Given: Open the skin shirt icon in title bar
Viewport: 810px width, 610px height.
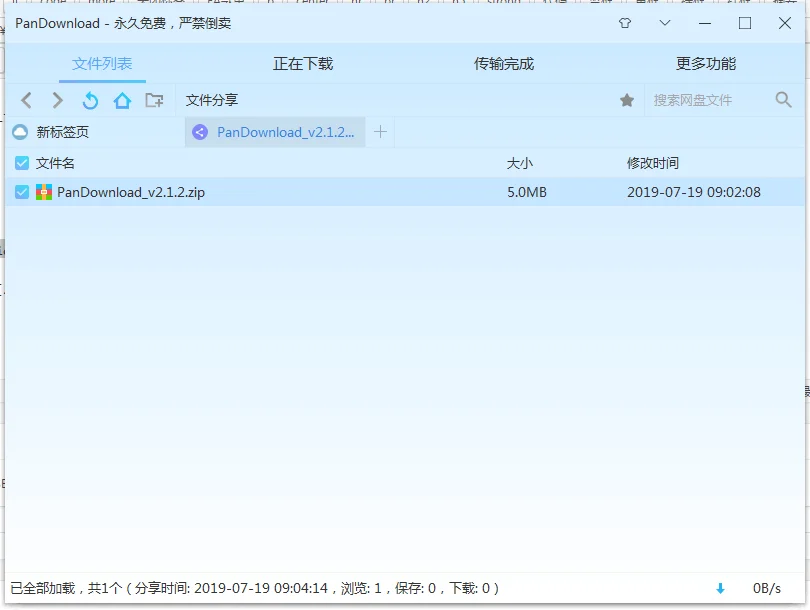Looking at the screenshot, I should [x=625, y=23].
